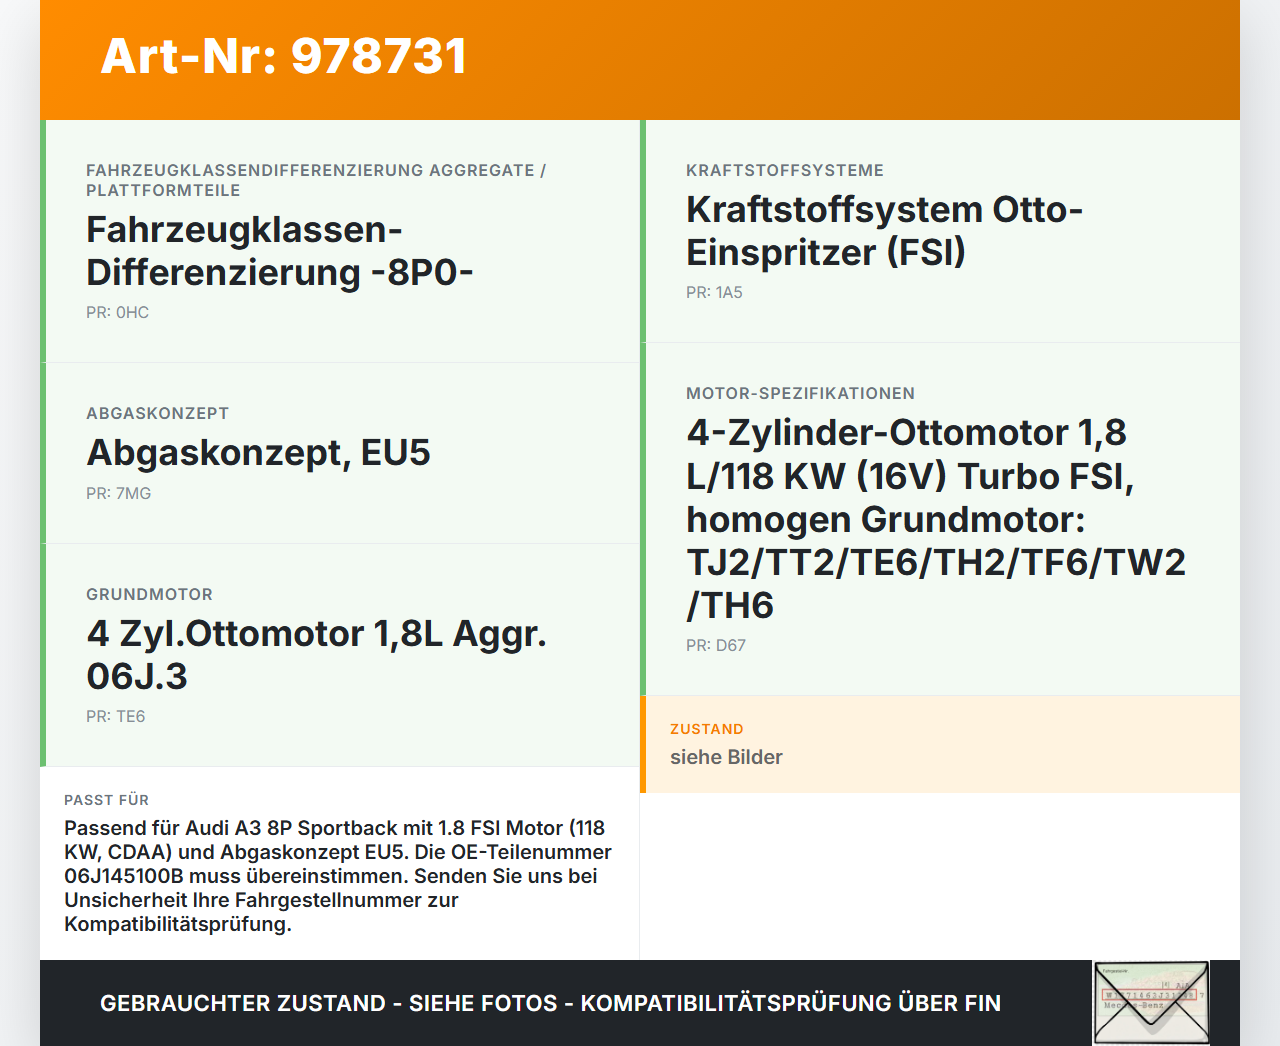Click the Zustand siehe Bilder notice
This screenshot has height=1046, width=1280.
coord(940,744)
